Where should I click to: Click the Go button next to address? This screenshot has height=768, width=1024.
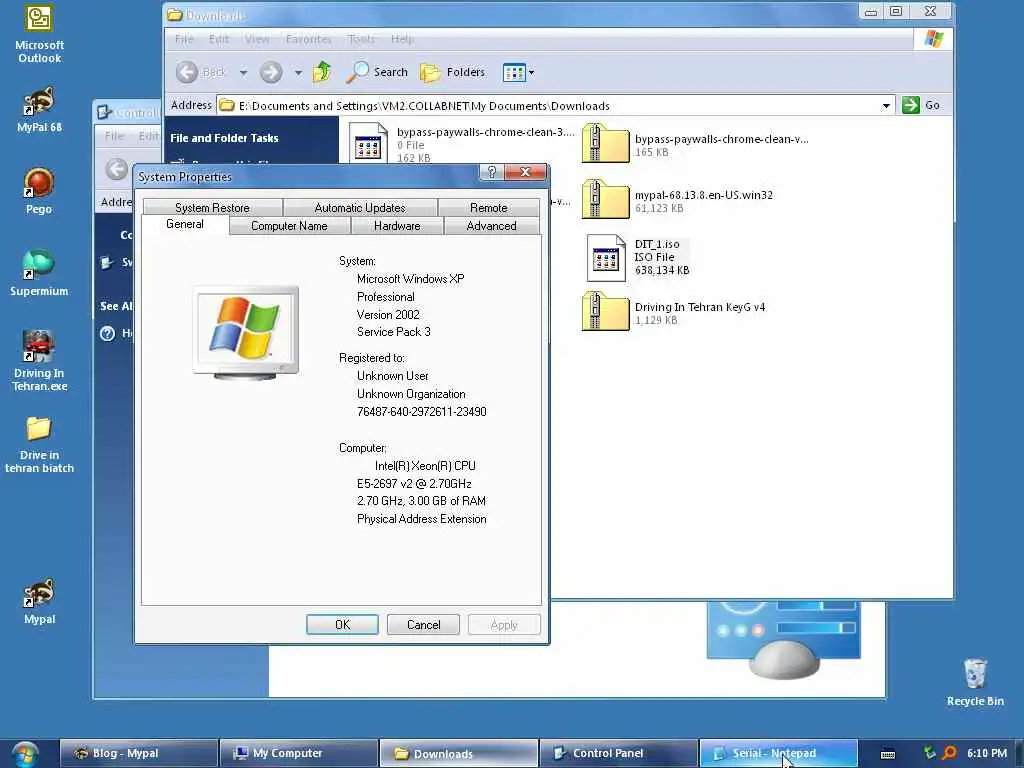(x=921, y=105)
